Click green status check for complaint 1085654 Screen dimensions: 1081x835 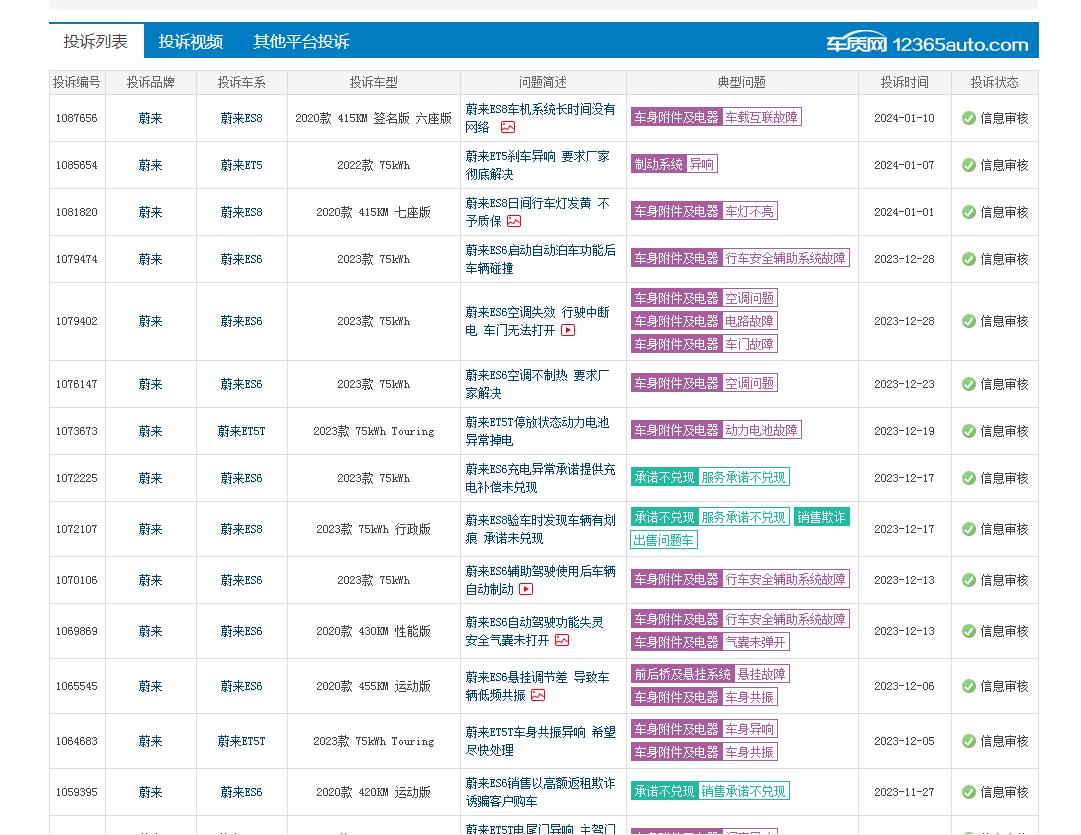point(969,165)
